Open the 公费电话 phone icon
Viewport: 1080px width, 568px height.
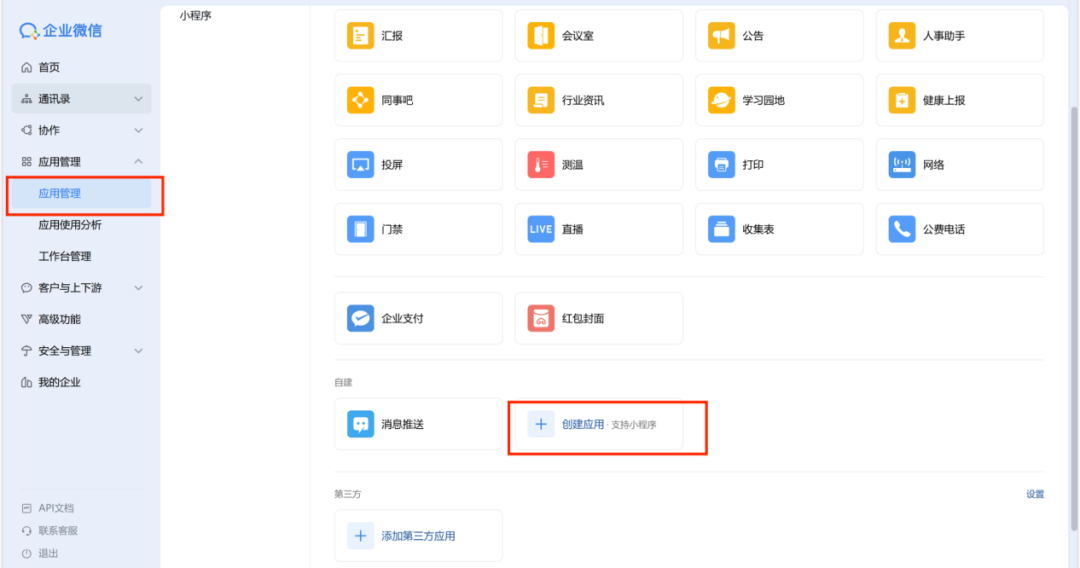[902, 229]
